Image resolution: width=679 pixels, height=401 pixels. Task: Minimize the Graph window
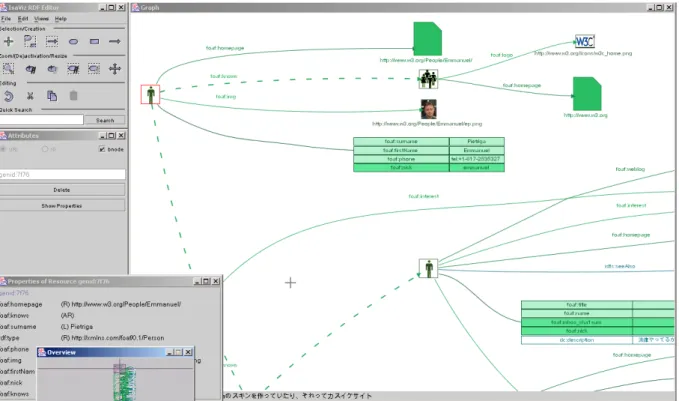pyautogui.click(x=651, y=7)
